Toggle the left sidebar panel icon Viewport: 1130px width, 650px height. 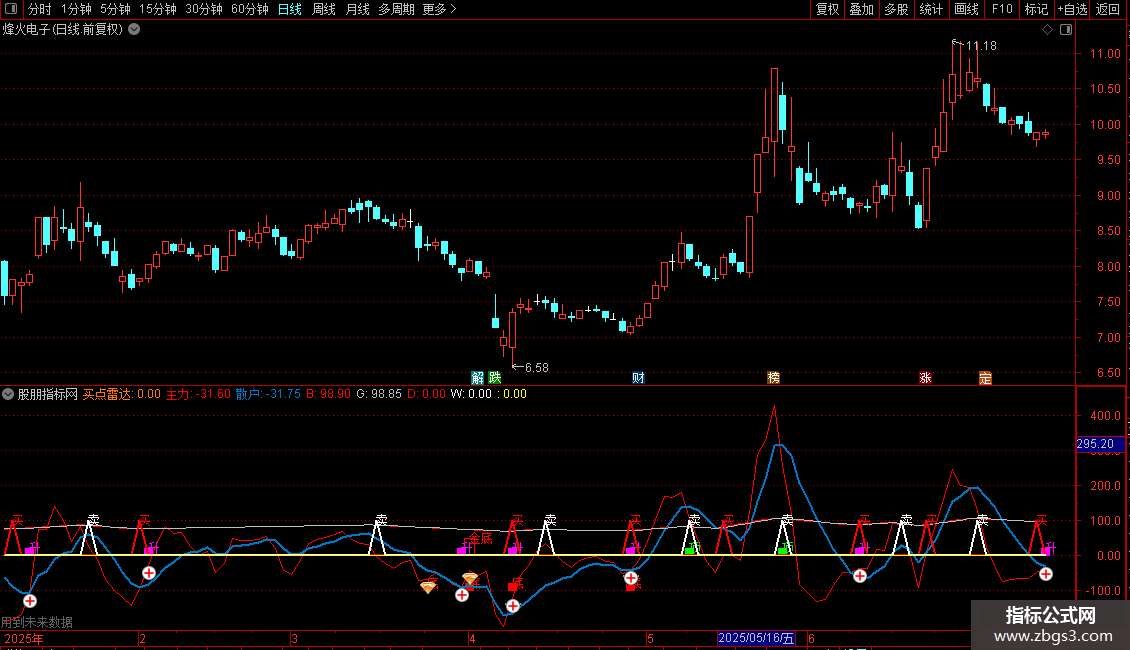point(10,9)
